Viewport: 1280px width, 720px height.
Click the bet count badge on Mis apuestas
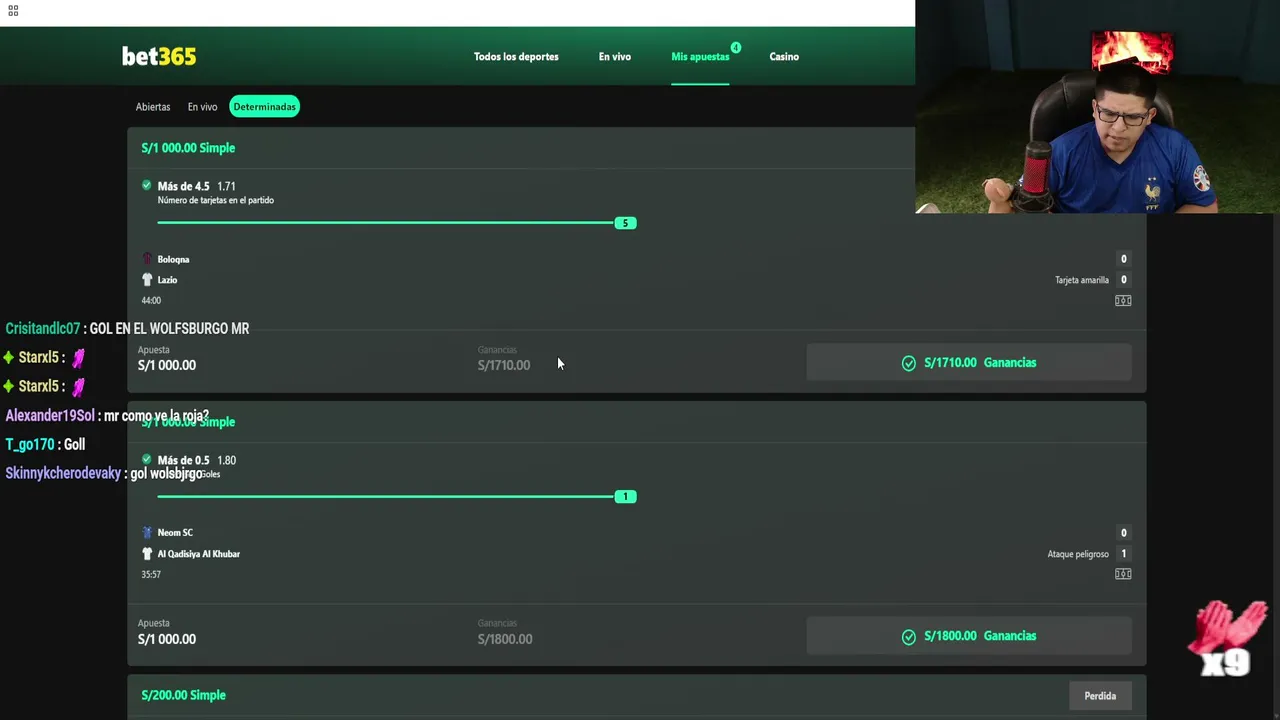click(x=736, y=47)
